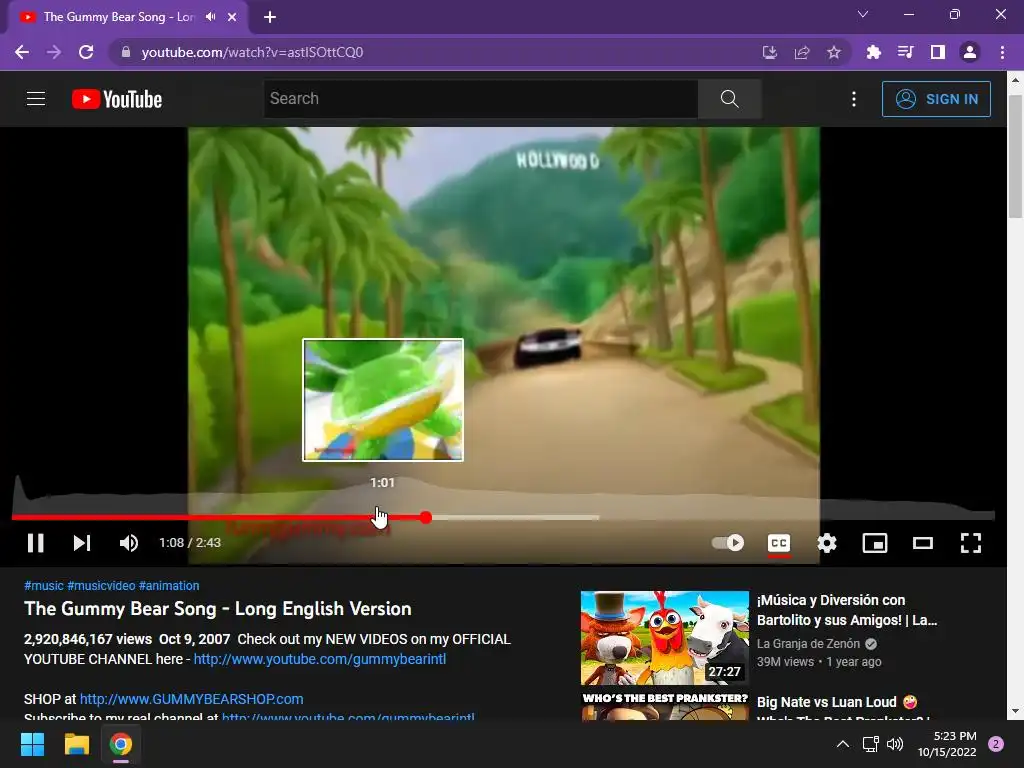This screenshot has height=768, width=1024.
Task: Go to YouTube home via logo
Action: (x=117, y=99)
